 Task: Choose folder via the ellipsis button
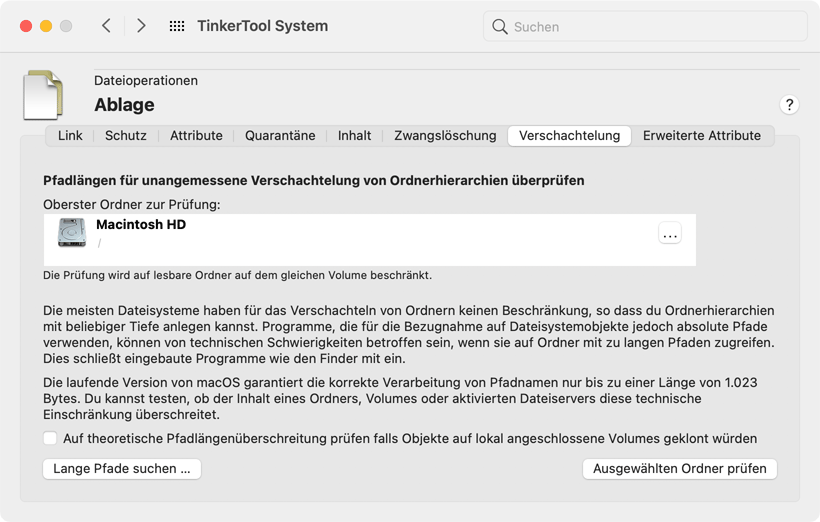coord(670,233)
